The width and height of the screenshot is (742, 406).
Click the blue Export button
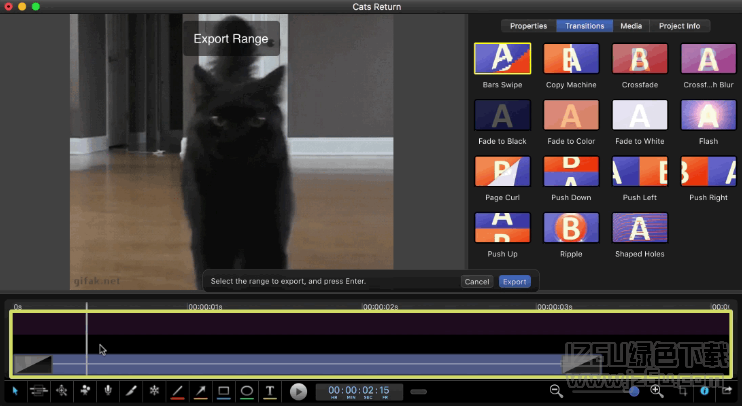514,282
